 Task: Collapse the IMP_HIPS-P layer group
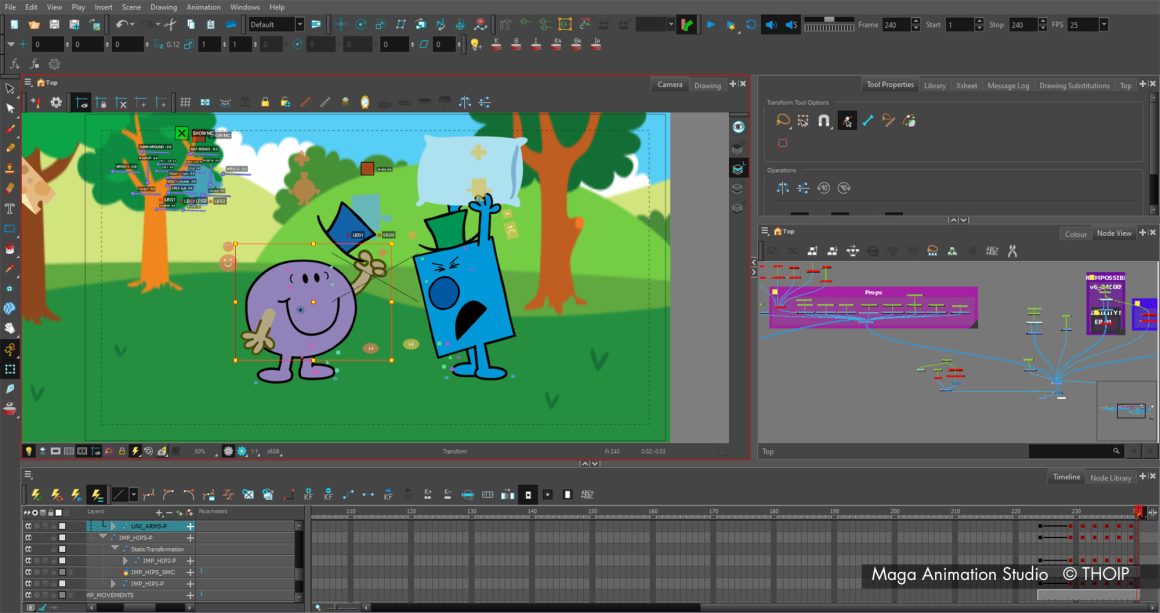[103, 538]
